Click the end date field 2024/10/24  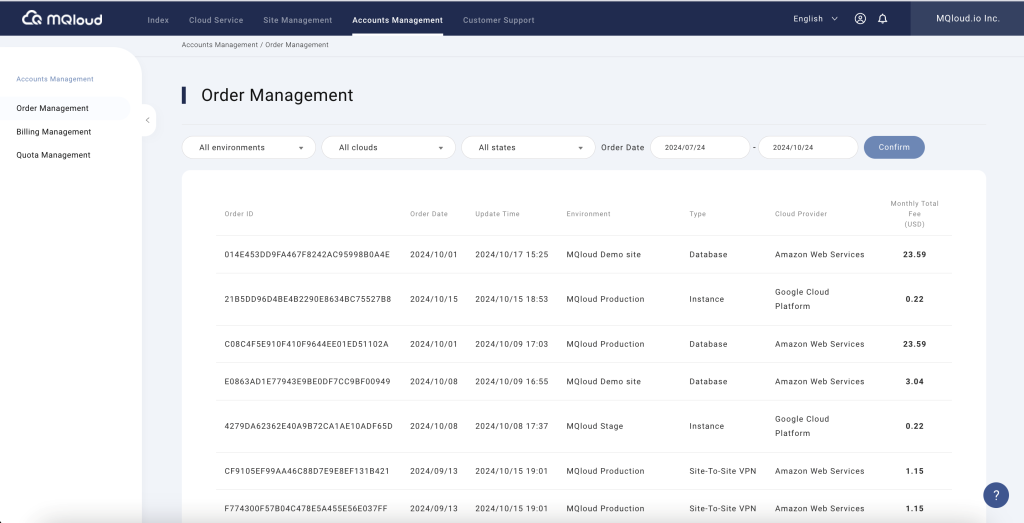click(x=808, y=148)
